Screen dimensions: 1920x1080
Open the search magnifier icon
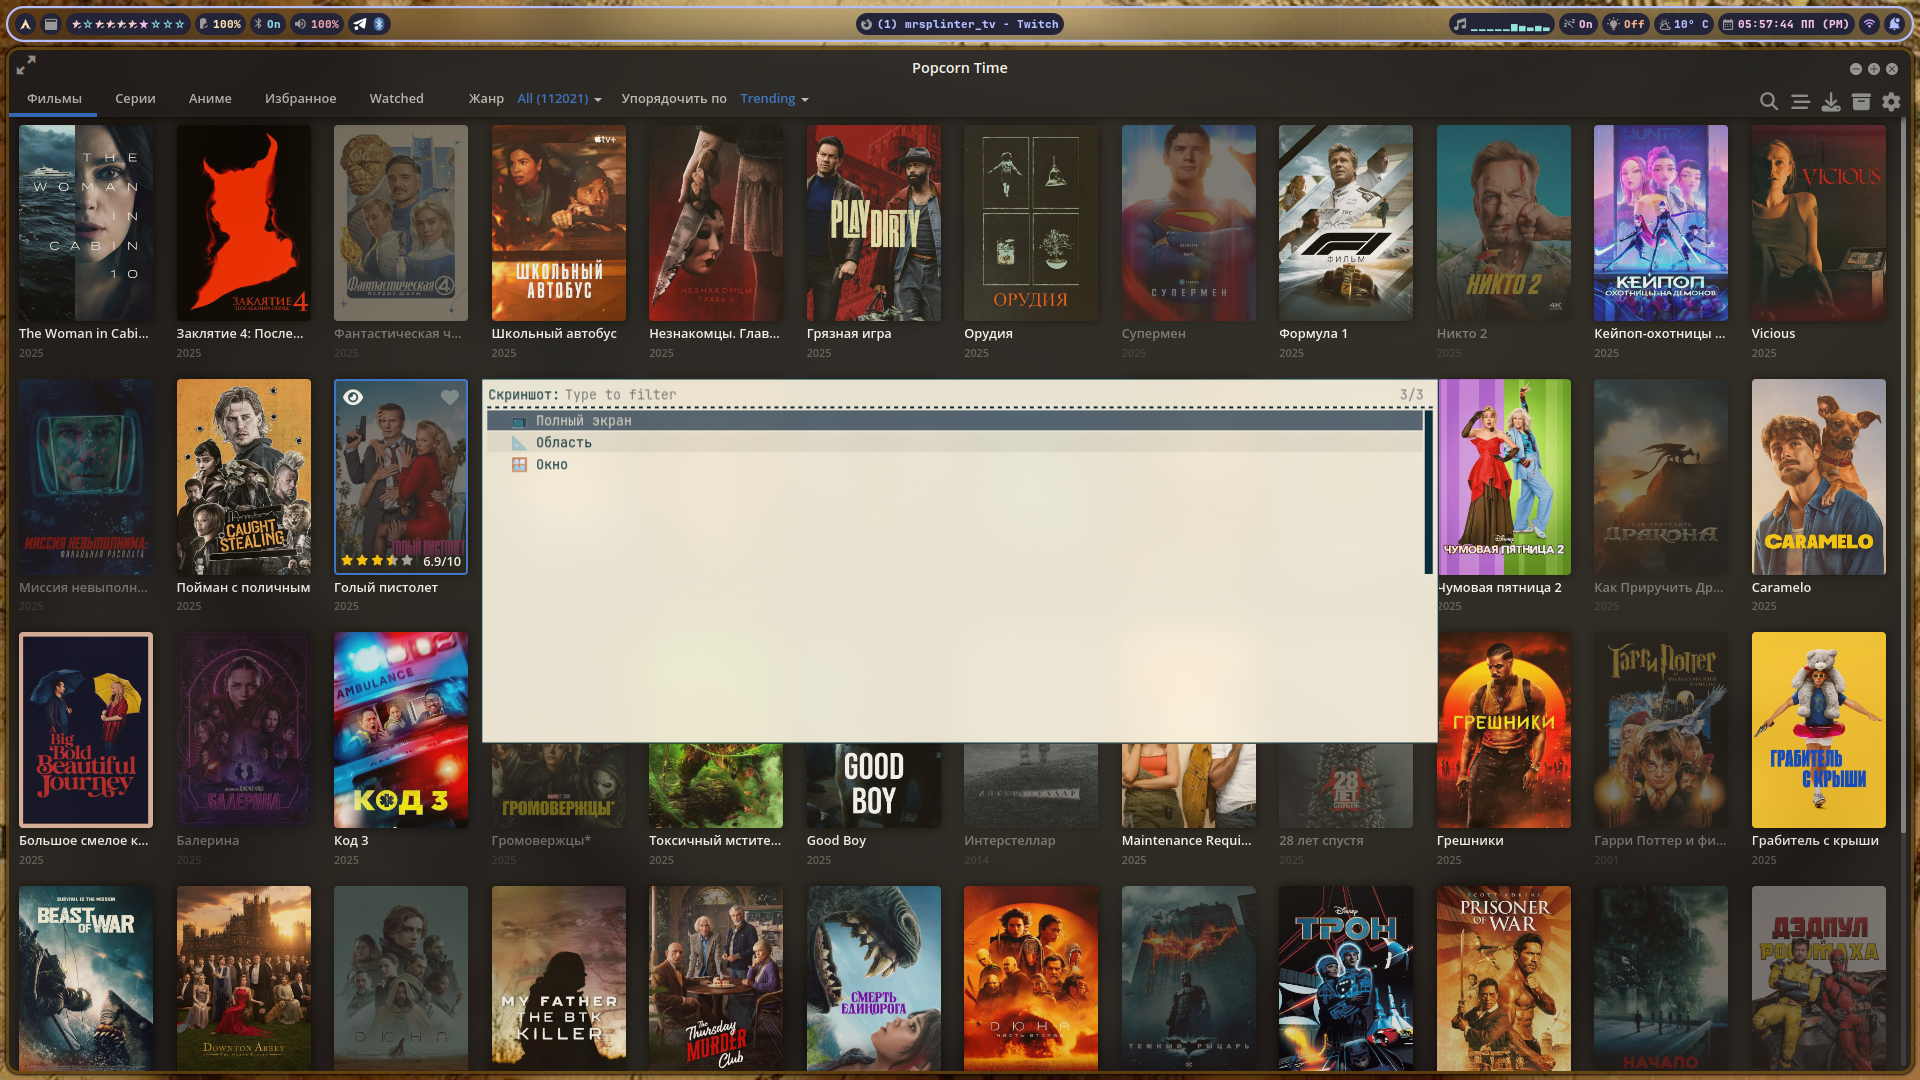[x=1768, y=101]
